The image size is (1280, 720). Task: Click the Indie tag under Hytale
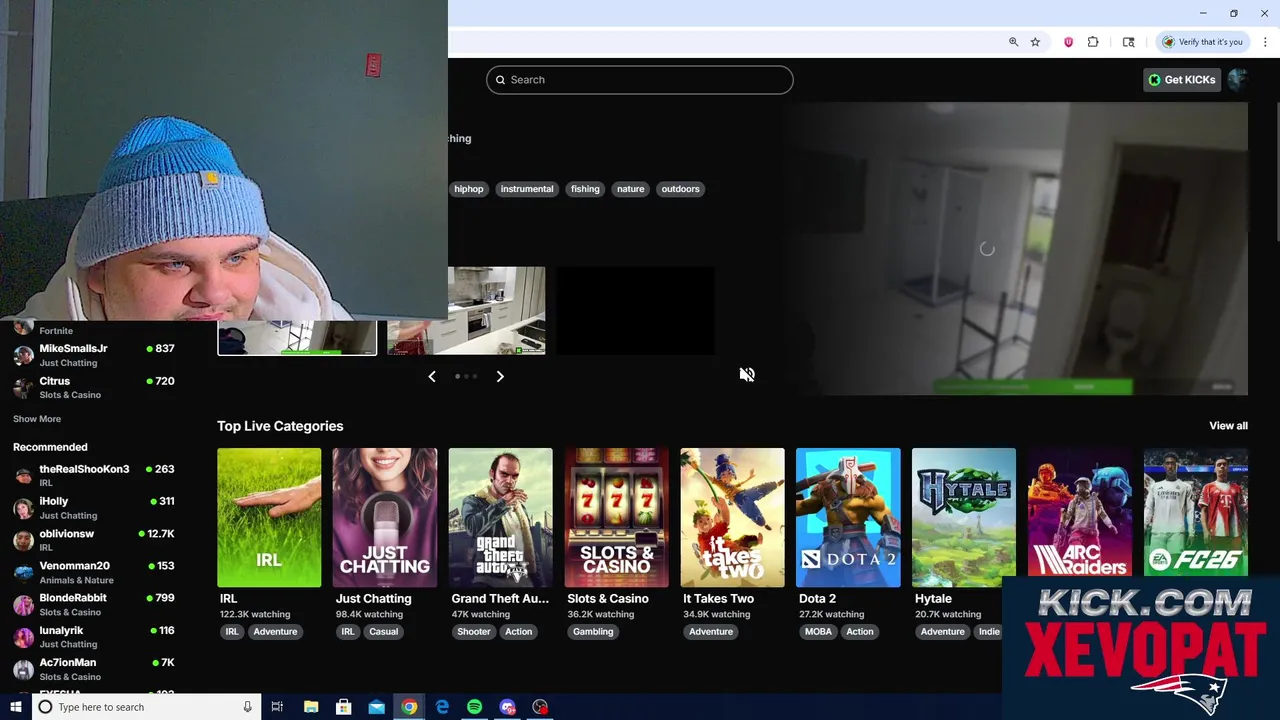989,632
